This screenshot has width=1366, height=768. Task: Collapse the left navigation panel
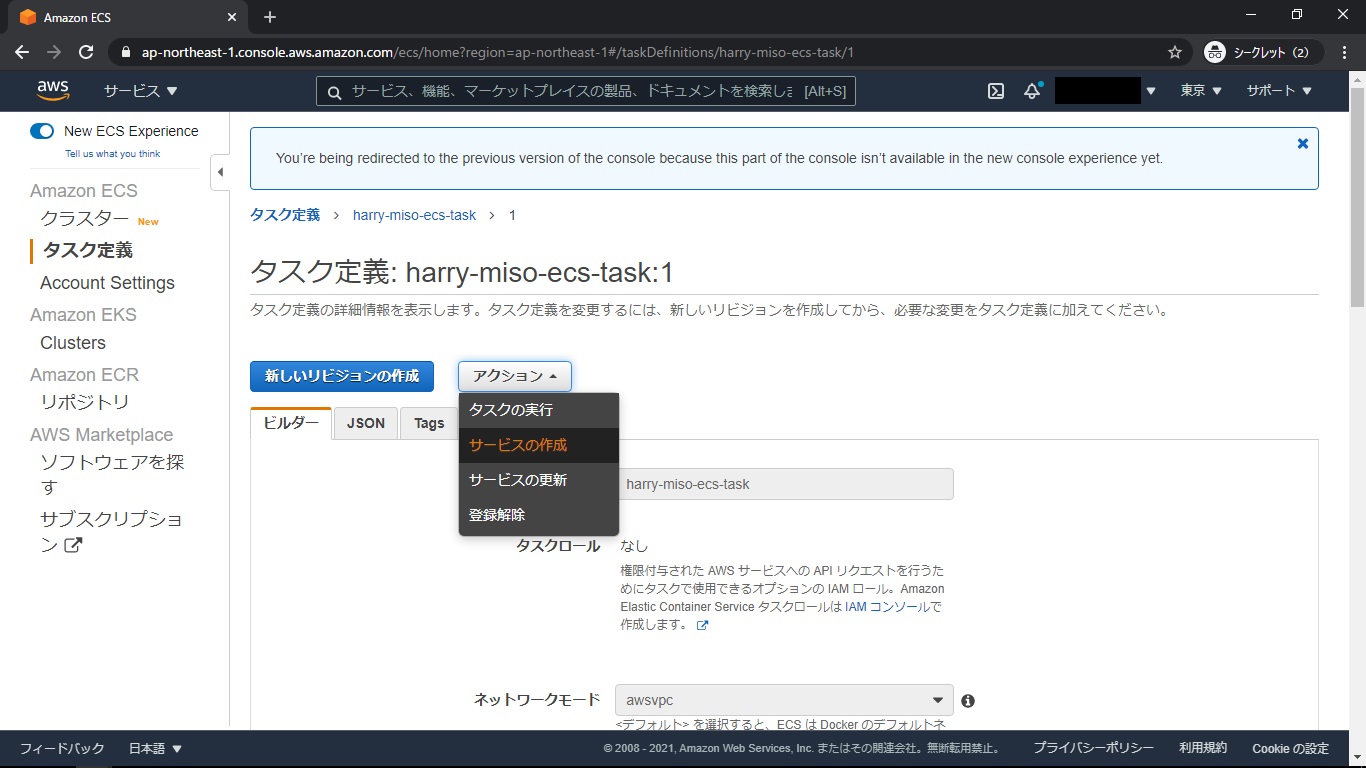(x=220, y=172)
